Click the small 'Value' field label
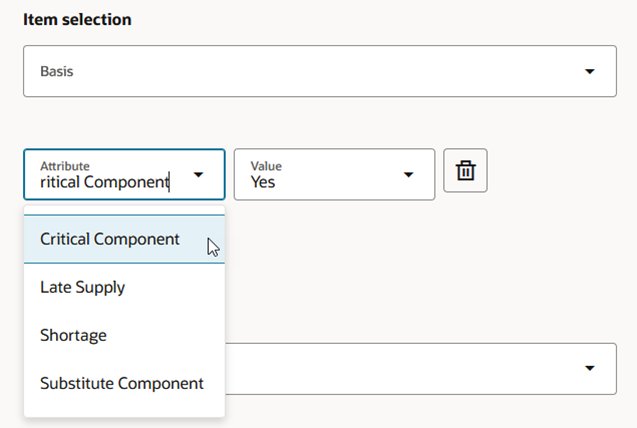The height and width of the screenshot is (428, 637). coord(266,164)
